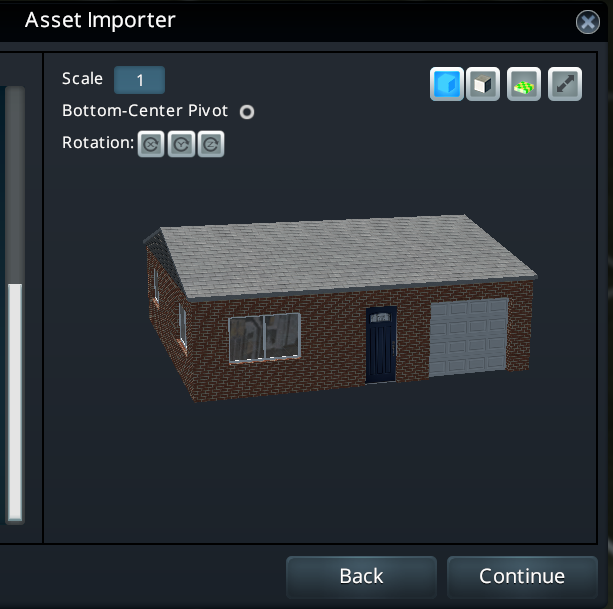Click the Back button
This screenshot has width=613, height=609.
[x=361, y=577]
